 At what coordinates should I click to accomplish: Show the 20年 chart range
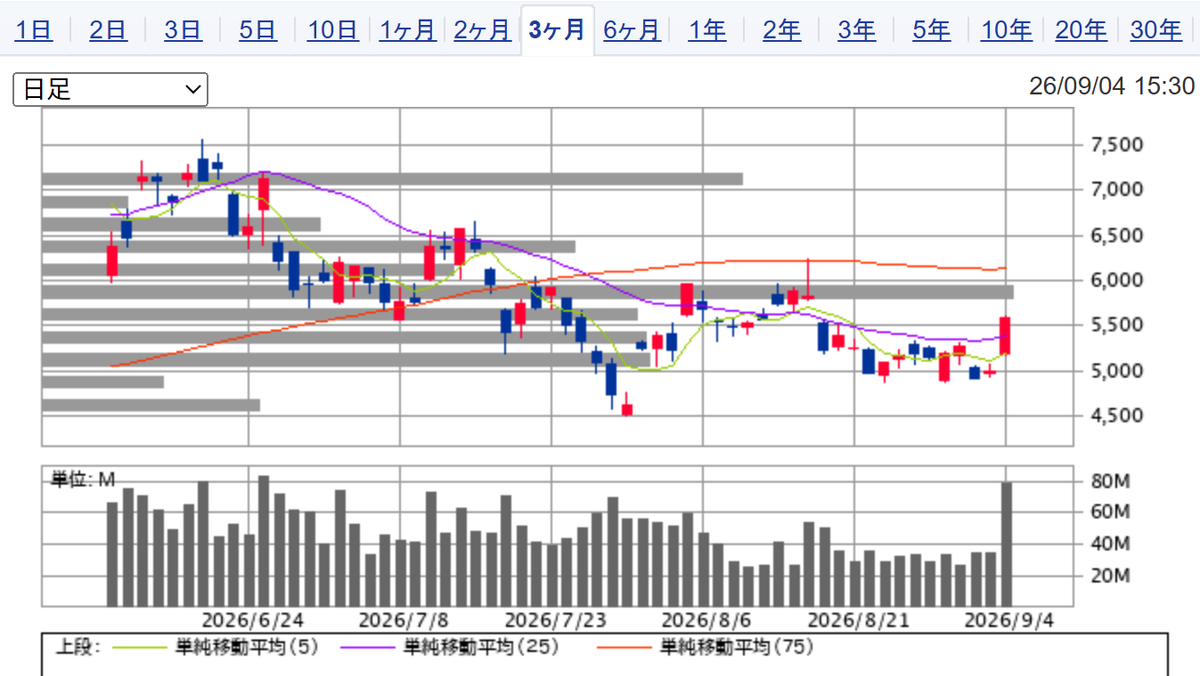1081,30
